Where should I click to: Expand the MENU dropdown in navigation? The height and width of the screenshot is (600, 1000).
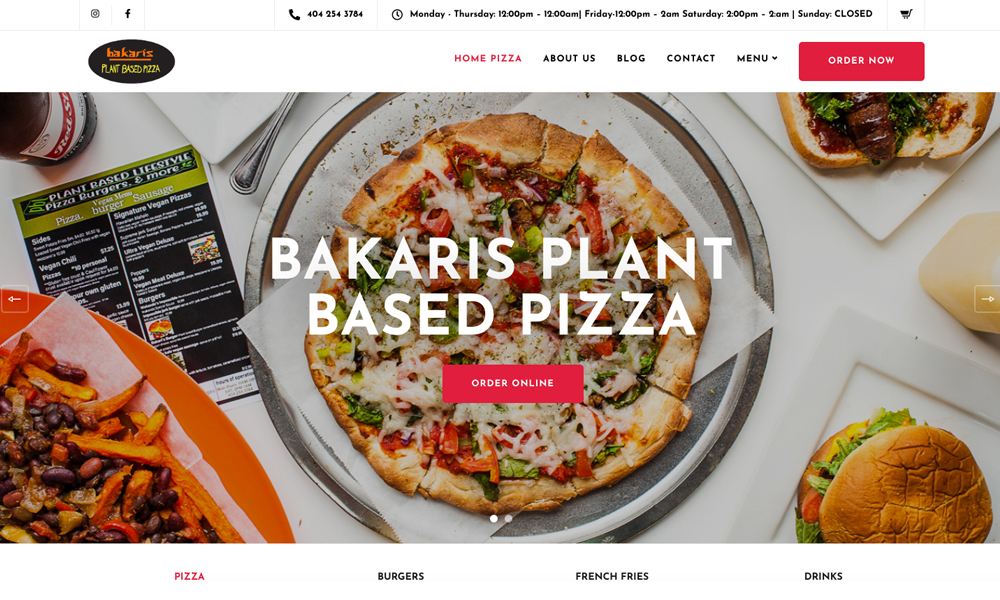(x=757, y=58)
